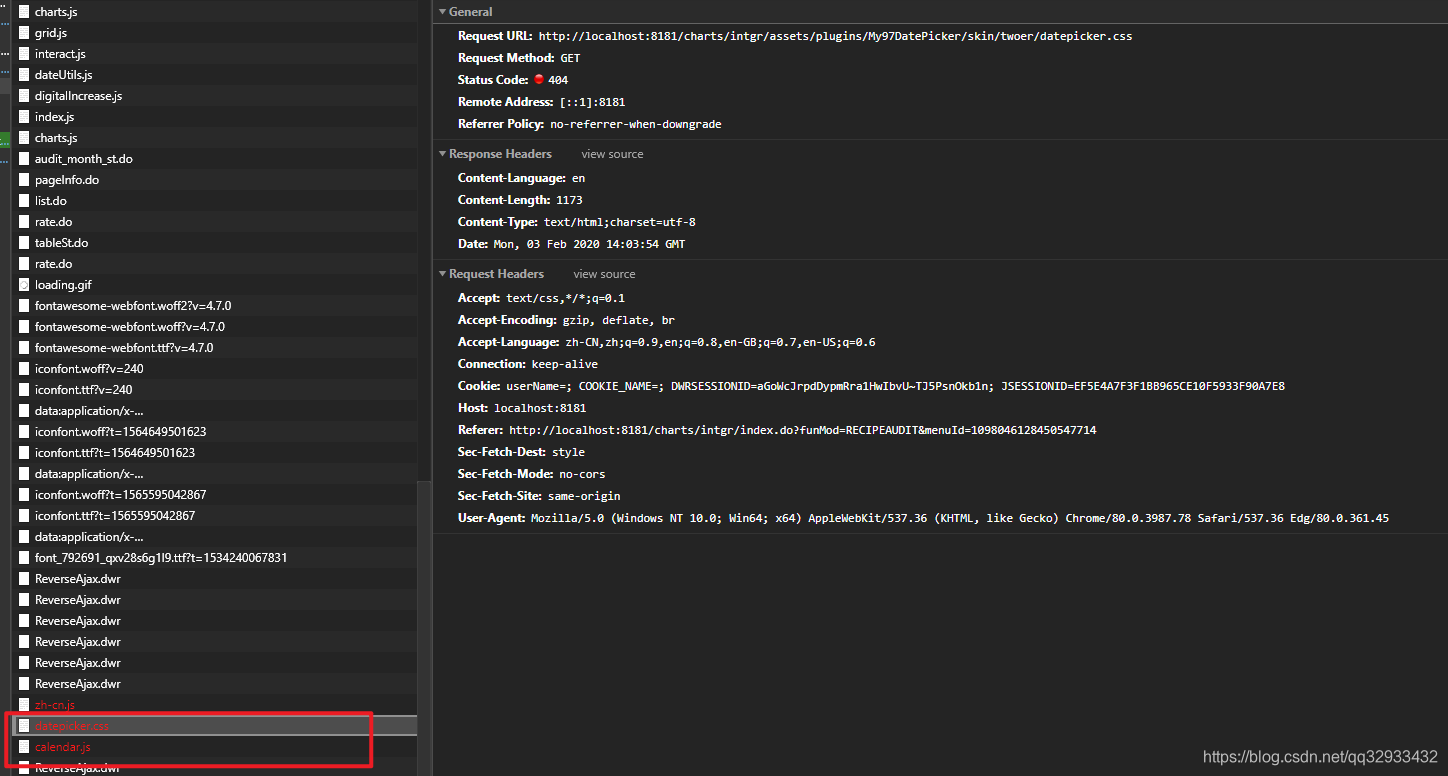Click the User-Agent header value
Screen dimensions: 1448x776
pos(960,518)
